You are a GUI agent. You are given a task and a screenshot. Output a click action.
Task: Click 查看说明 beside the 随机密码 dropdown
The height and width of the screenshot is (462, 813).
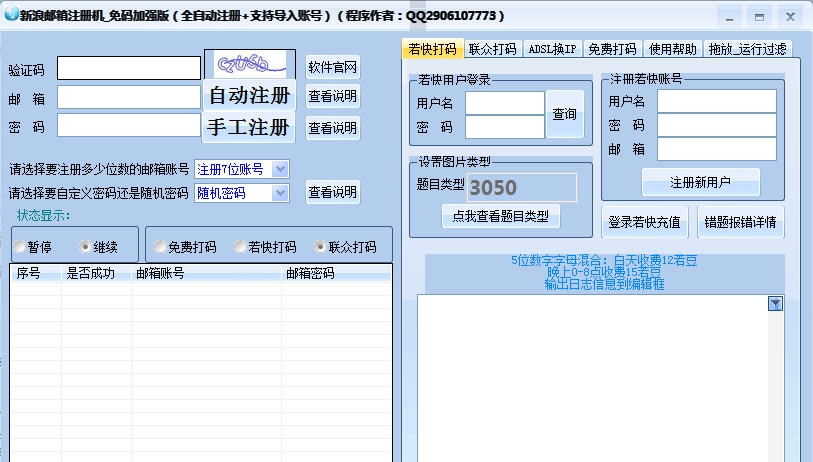[x=332, y=192]
